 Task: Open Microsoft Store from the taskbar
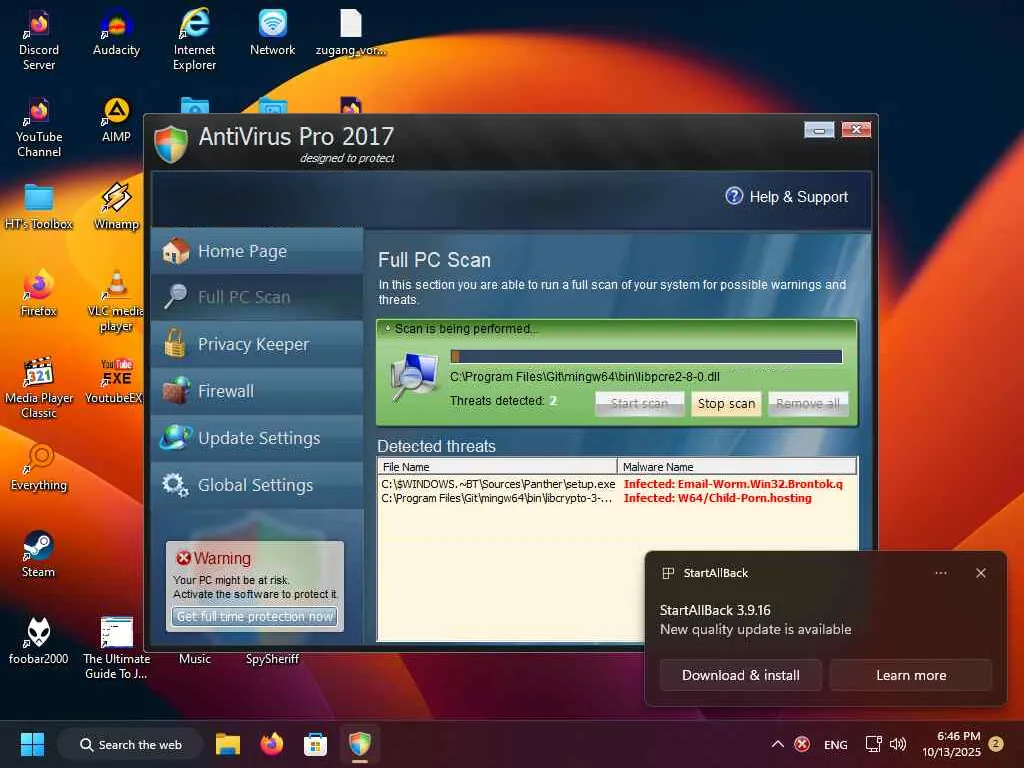315,744
